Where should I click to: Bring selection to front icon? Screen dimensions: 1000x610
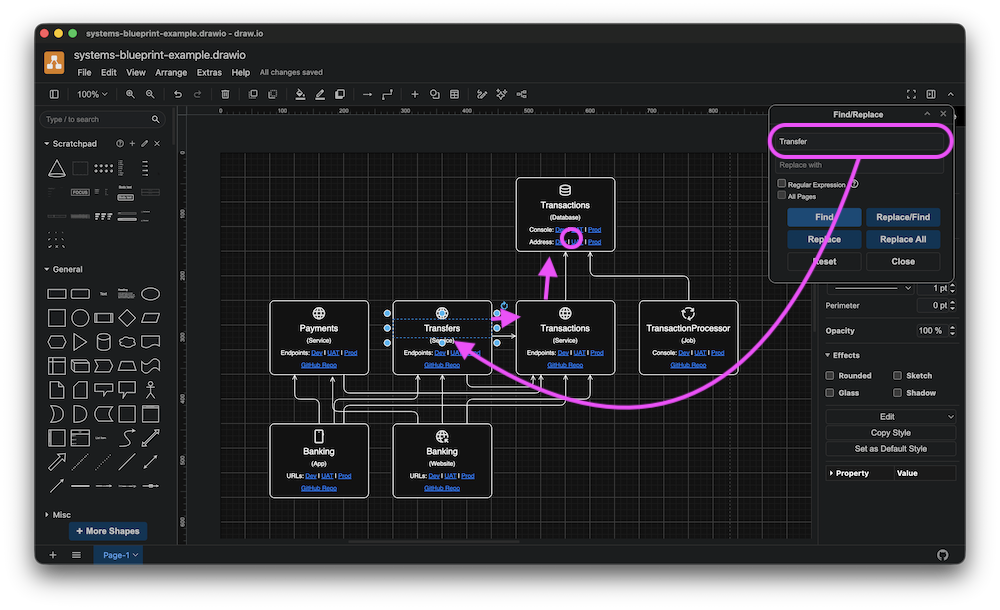click(x=253, y=94)
